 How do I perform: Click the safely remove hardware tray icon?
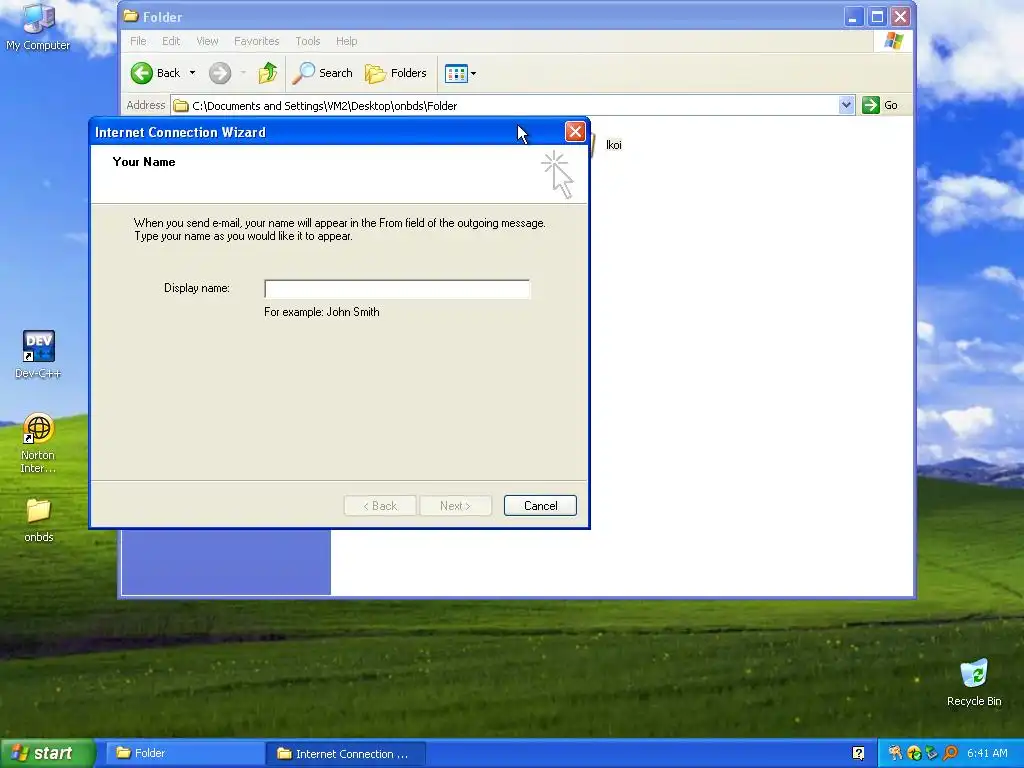(x=932, y=753)
